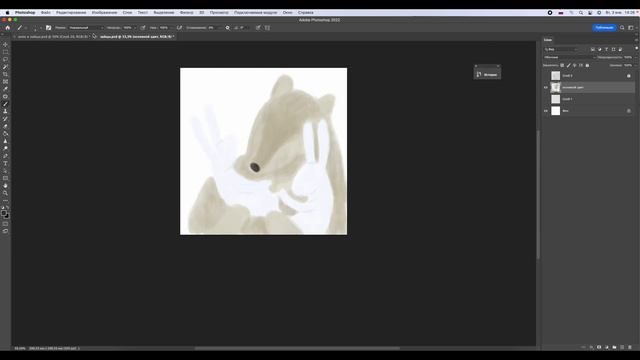Select the Clone Stamp tool
The width and height of the screenshot is (640, 360).
click(x=5, y=111)
